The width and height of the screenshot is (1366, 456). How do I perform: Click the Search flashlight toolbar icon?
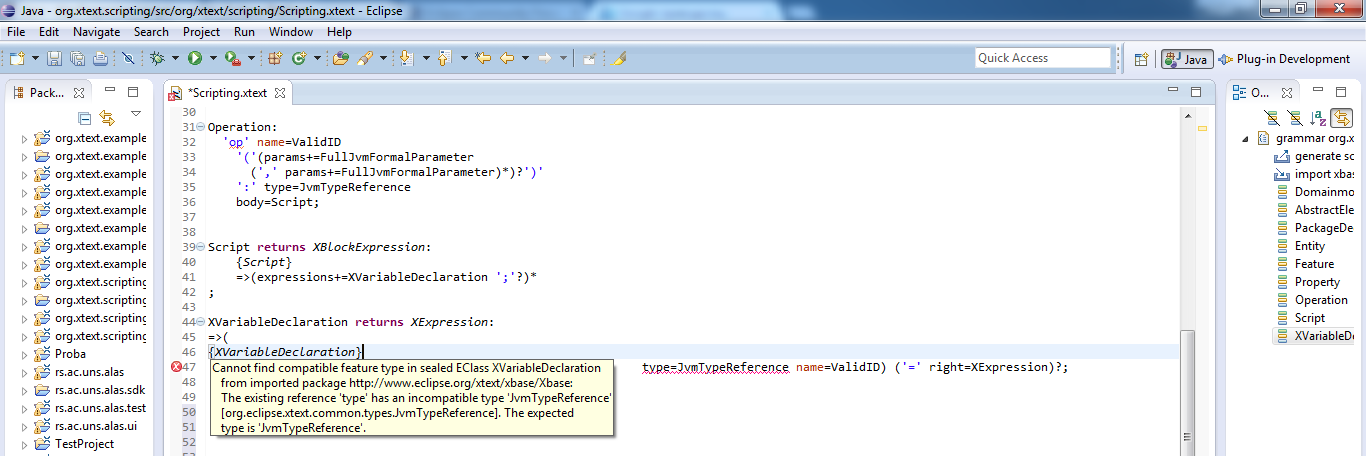(x=365, y=59)
